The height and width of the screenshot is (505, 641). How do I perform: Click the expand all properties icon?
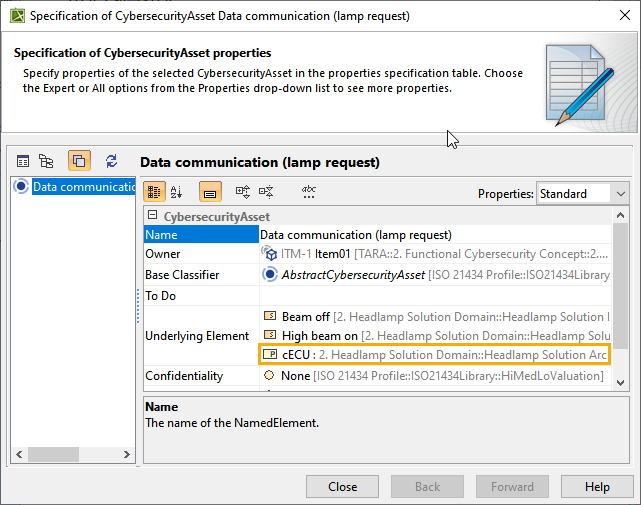click(242, 192)
